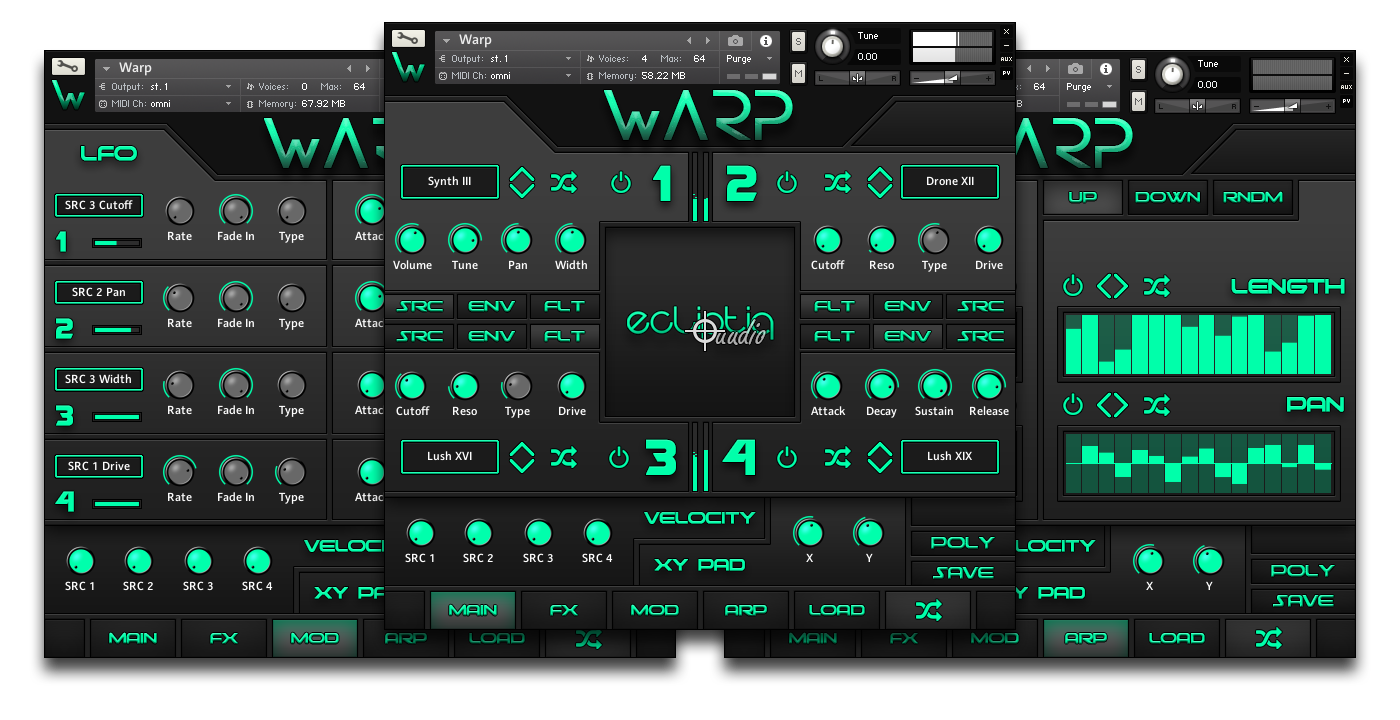Open LFO 1 target dropdown SRC 3 Cutoff

pyautogui.click(x=99, y=205)
